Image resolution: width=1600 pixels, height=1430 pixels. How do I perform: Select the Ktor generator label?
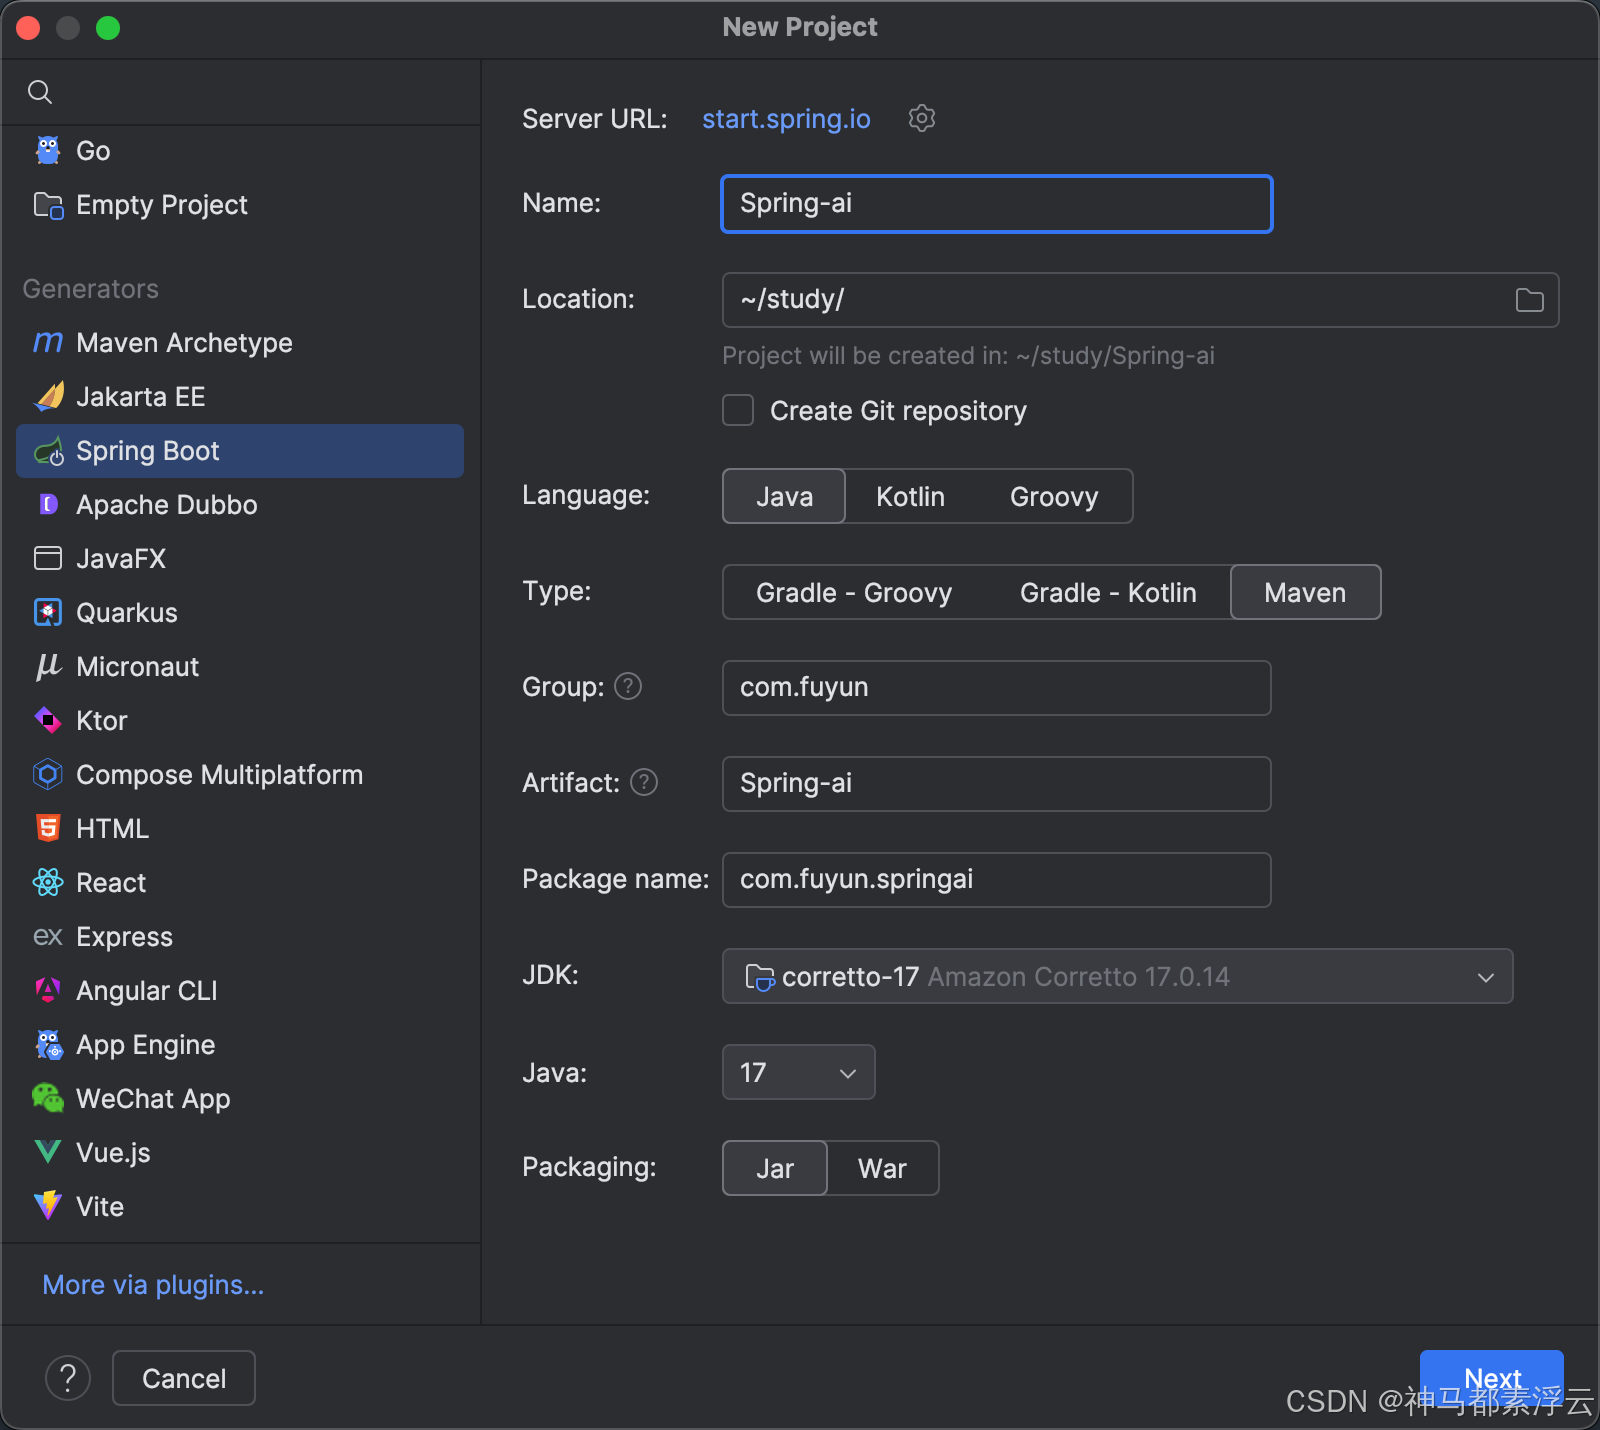coord(102,720)
